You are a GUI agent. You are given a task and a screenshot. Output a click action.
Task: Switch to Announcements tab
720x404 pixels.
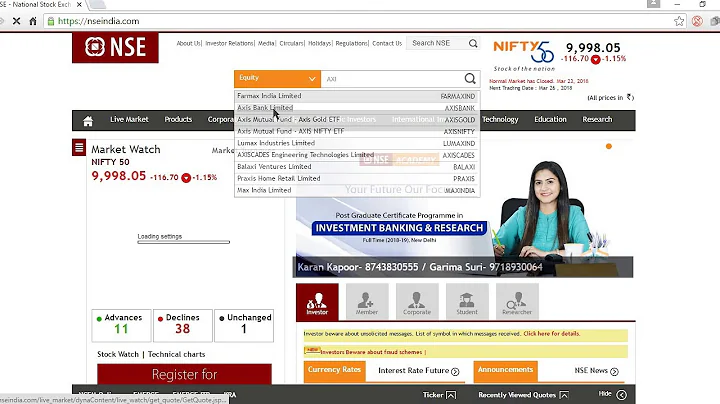click(x=505, y=370)
